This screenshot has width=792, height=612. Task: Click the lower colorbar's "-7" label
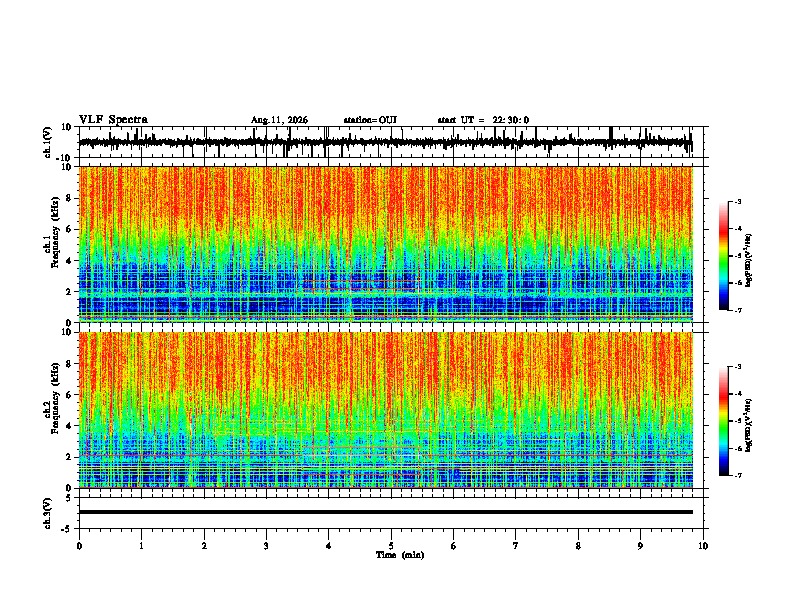tap(738, 476)
